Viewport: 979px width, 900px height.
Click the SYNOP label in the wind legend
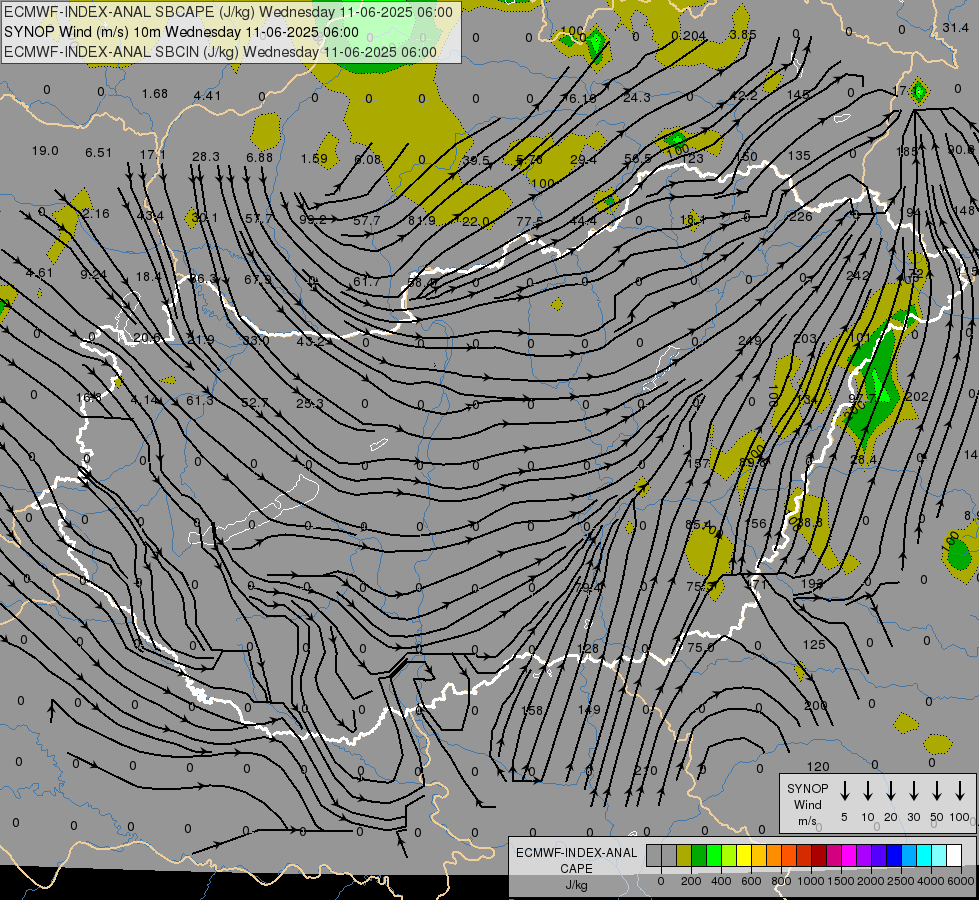pyautogui.click(x=807, y=789)
